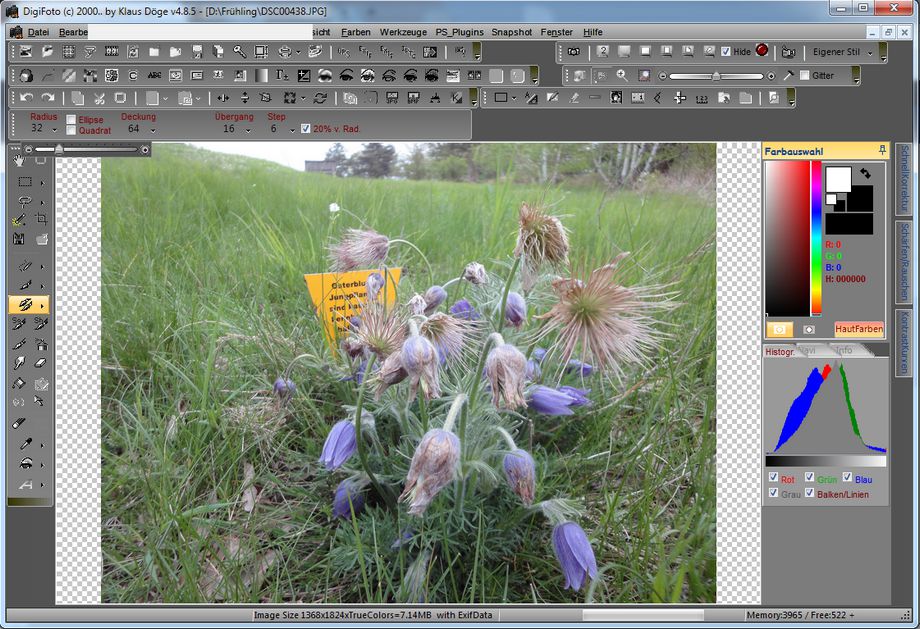The image size is (920, 629).
Task: Select the Crop tool in toolbox
Action: click(x=42, y=219)
